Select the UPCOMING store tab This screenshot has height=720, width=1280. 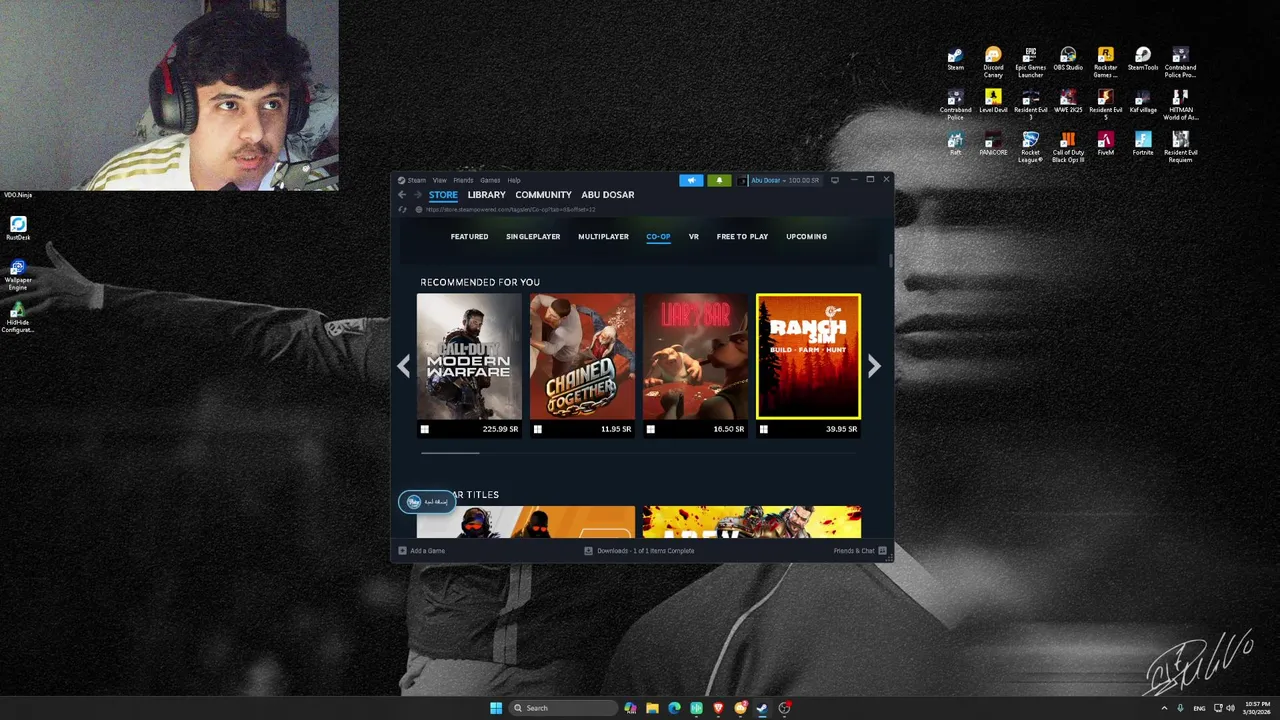pyautogui.click(x=806, y=237)
